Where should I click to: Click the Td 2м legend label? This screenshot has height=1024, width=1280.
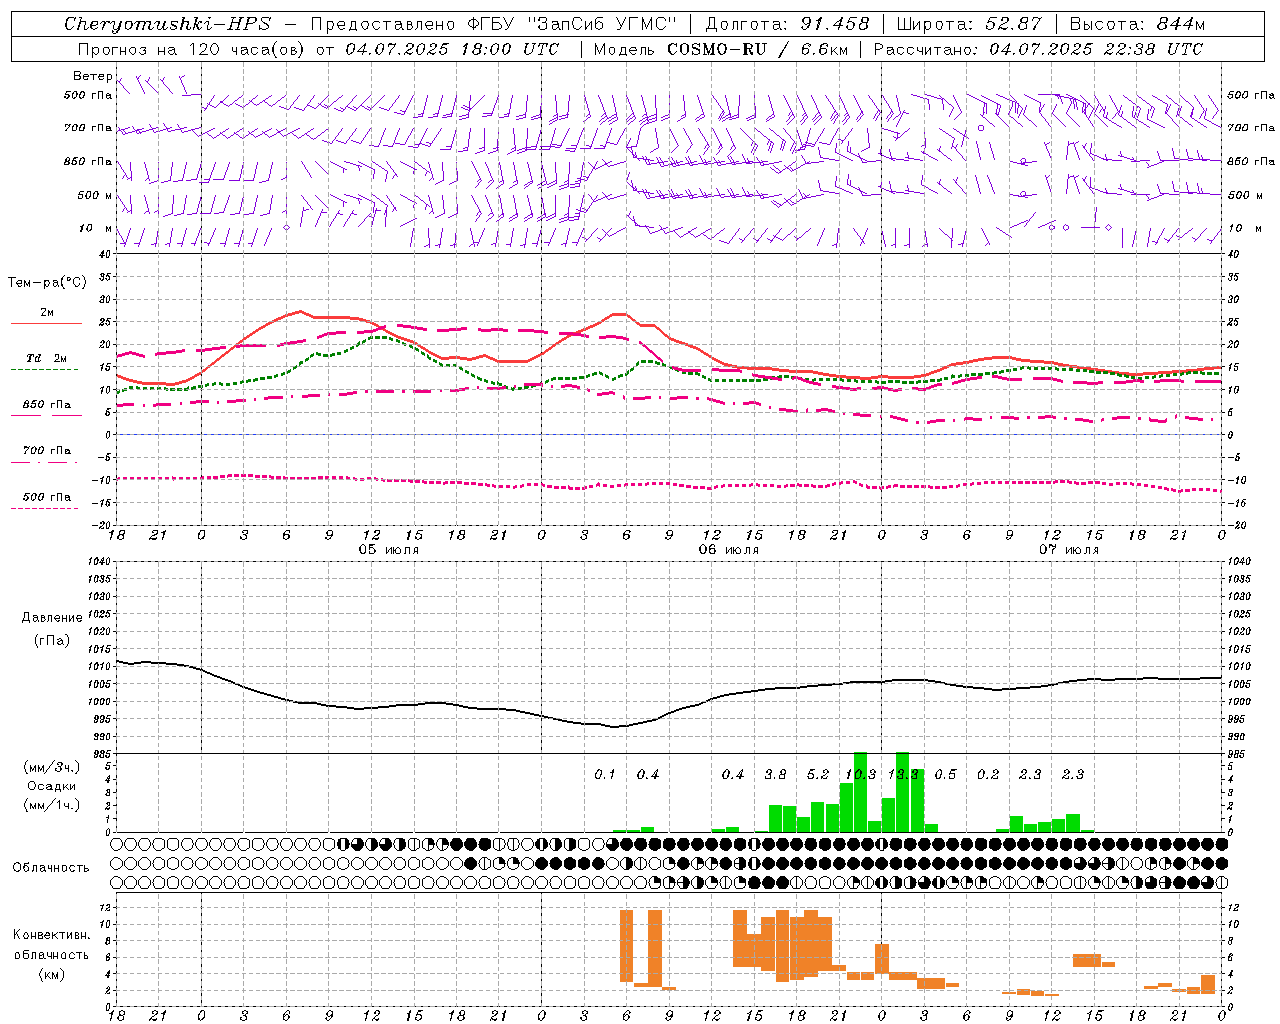tap(46, 358)
